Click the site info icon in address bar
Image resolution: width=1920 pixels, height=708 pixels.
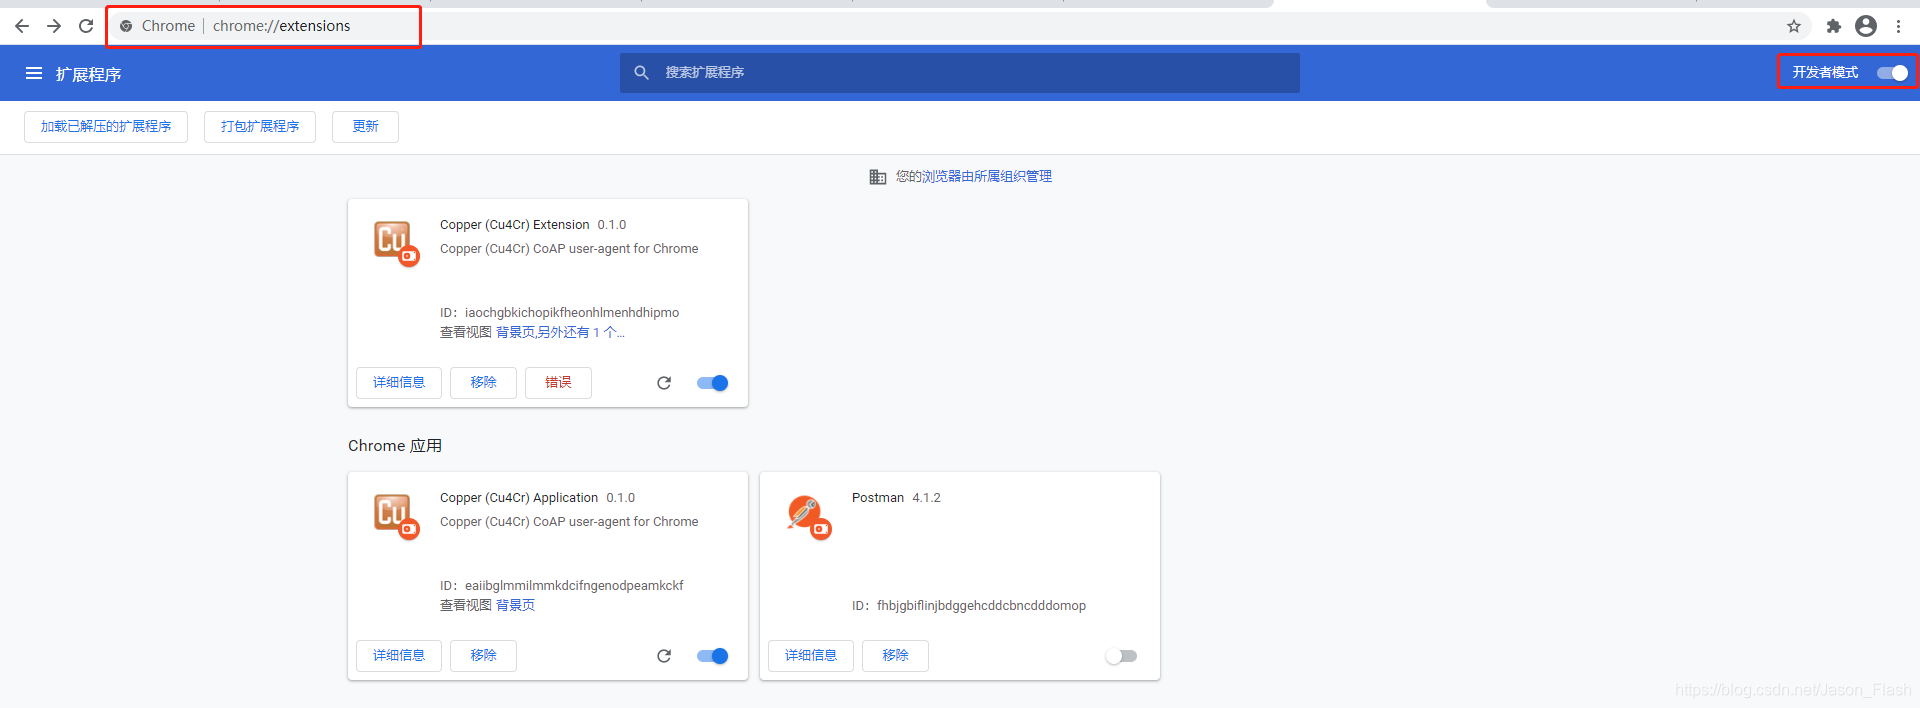coord(126,26)
